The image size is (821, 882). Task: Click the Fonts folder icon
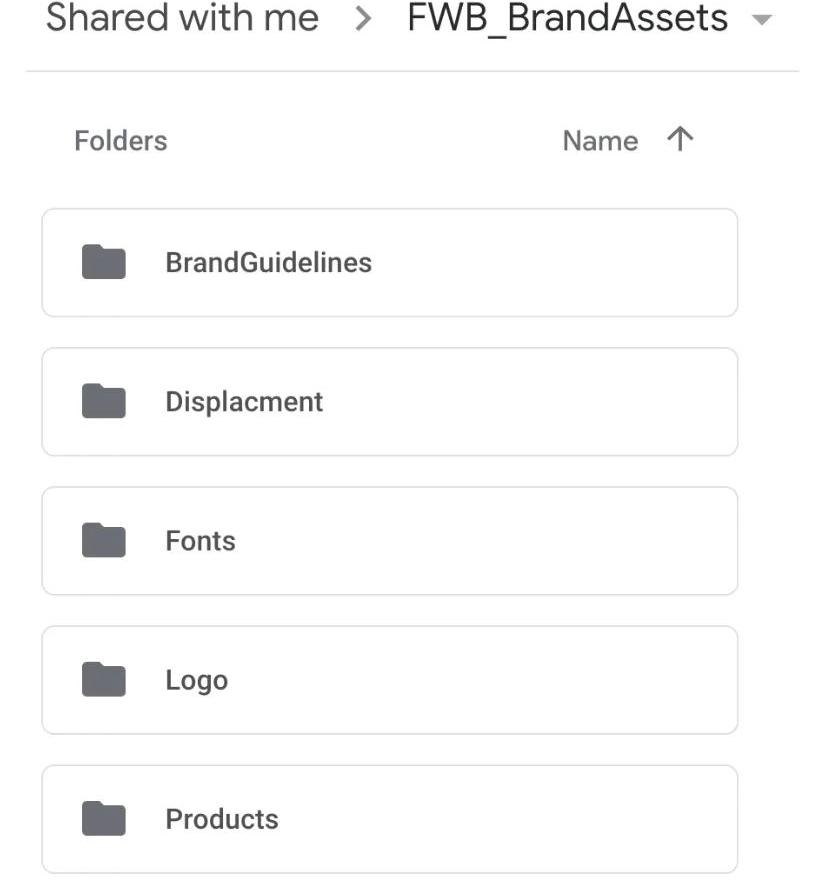103,540
